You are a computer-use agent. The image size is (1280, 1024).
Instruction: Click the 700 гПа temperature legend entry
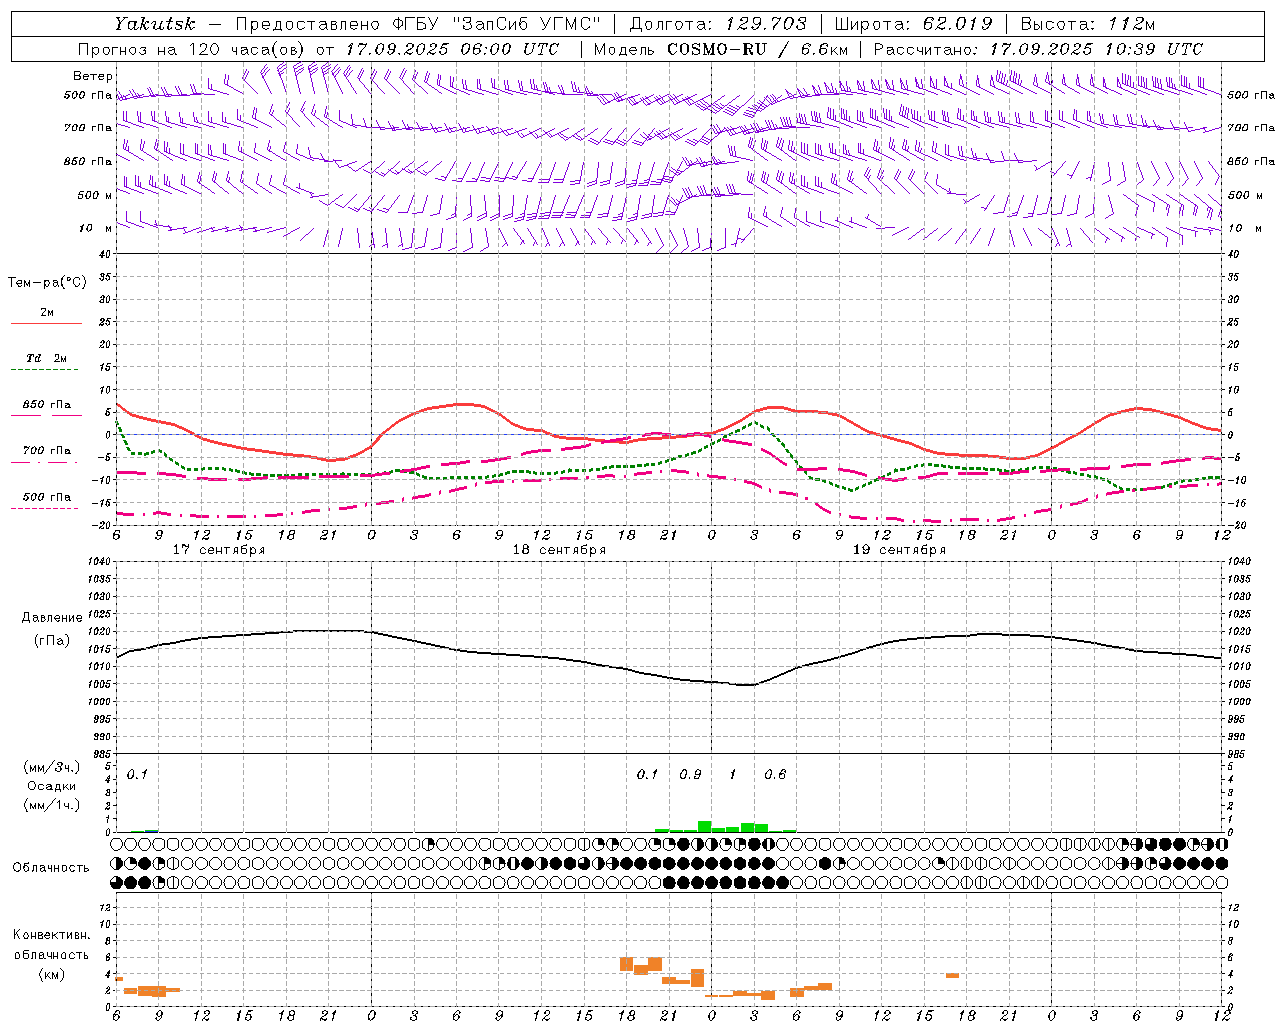click(46, 451)
